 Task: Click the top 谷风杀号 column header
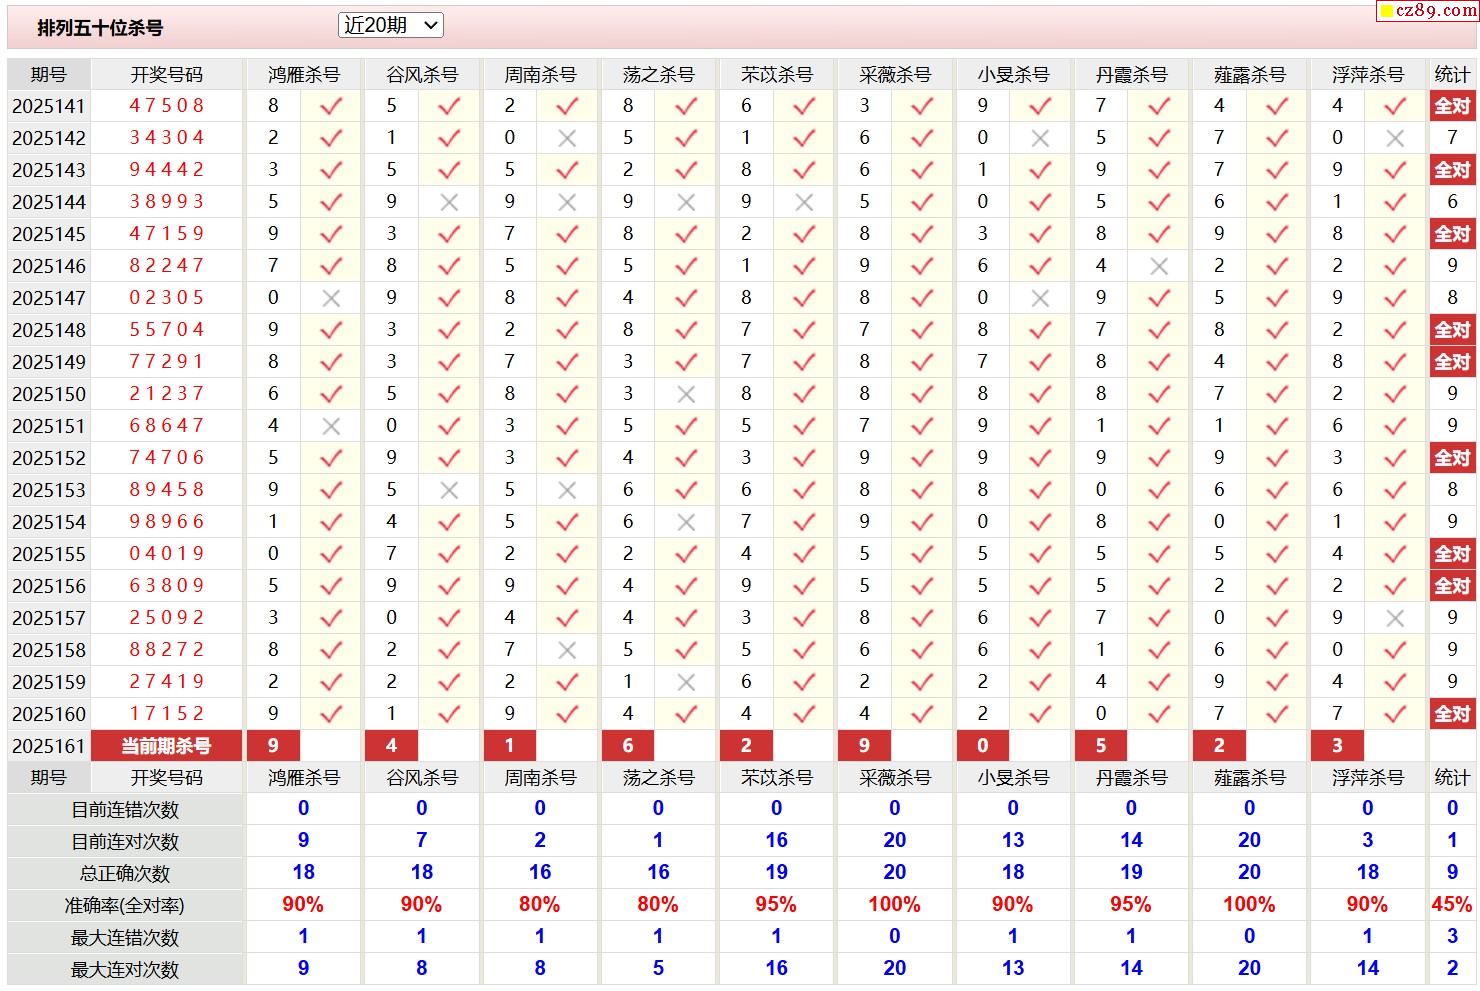click(x=422, y=75)
